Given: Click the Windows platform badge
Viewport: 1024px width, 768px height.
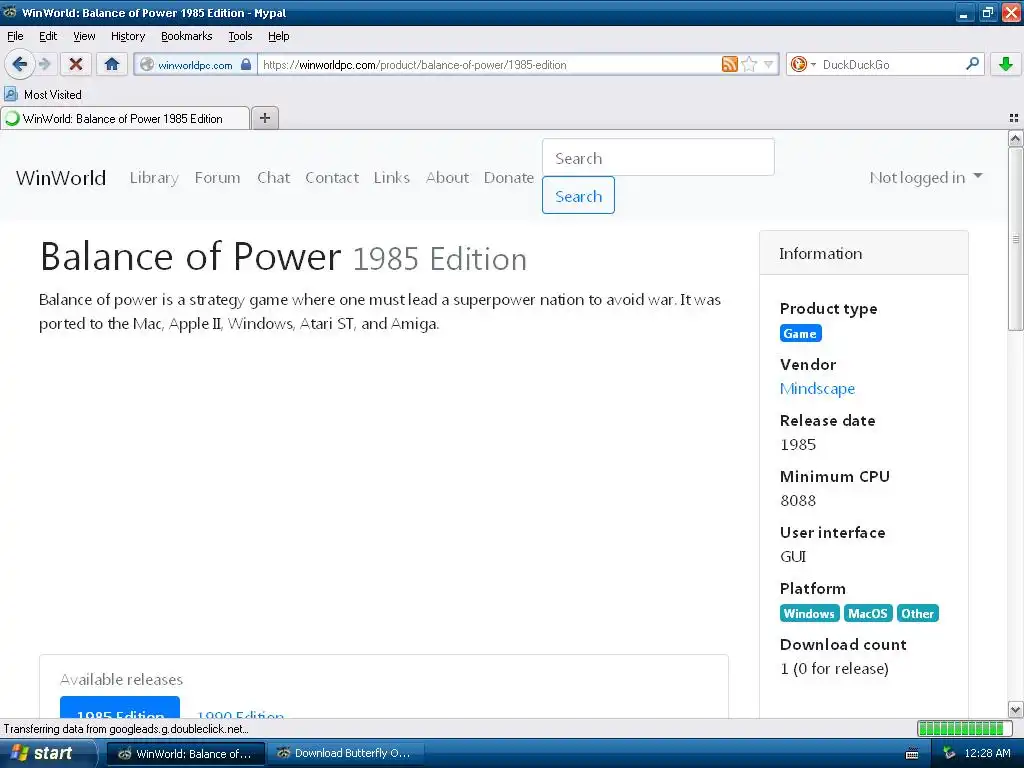Looking at the screenshot, I should tap(808, 613).
